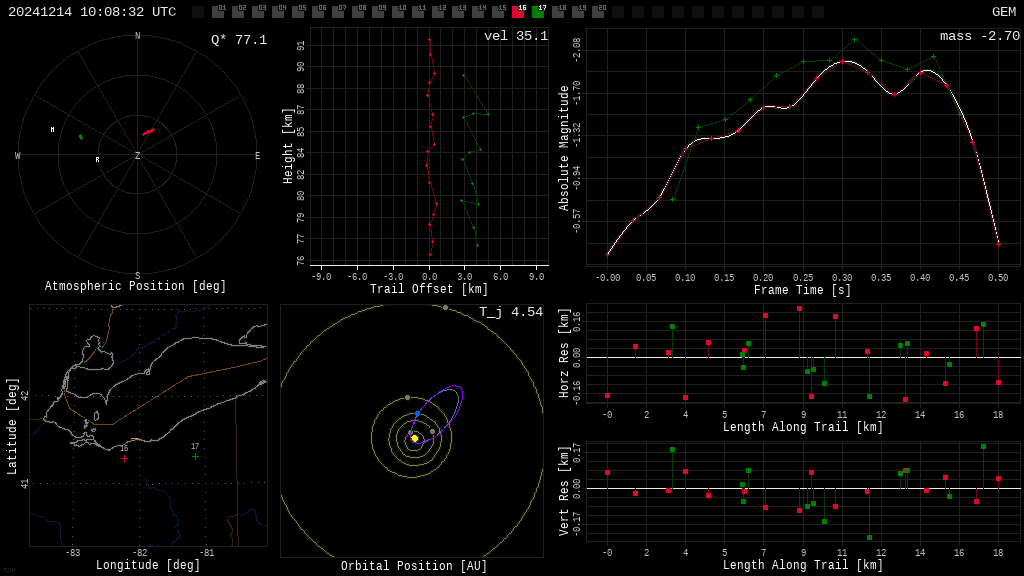Click station indicator 20 in top bar
This screenshot has width=1024, height=576.
point(598,11)
